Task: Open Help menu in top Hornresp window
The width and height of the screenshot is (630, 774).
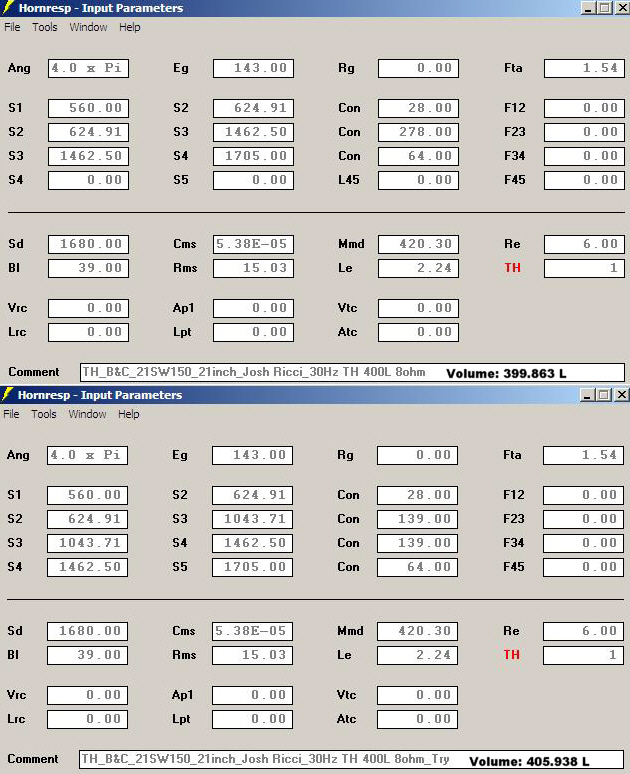Action: (x=130, y=27)
